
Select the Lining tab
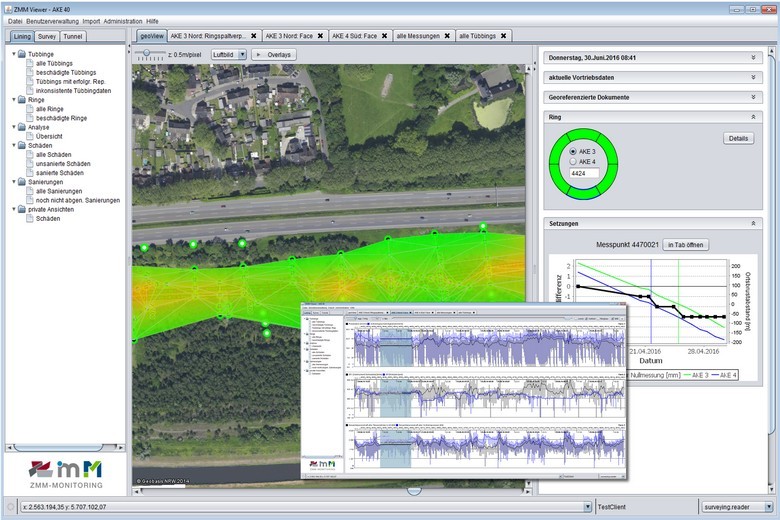(22, 36)
